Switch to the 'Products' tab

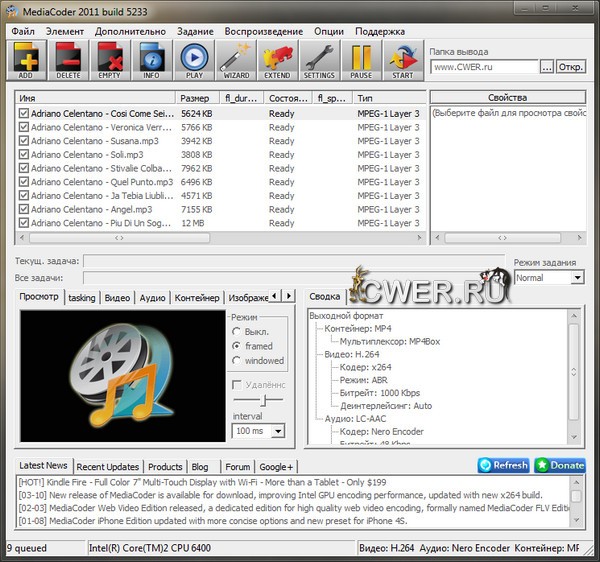point(165,467)
